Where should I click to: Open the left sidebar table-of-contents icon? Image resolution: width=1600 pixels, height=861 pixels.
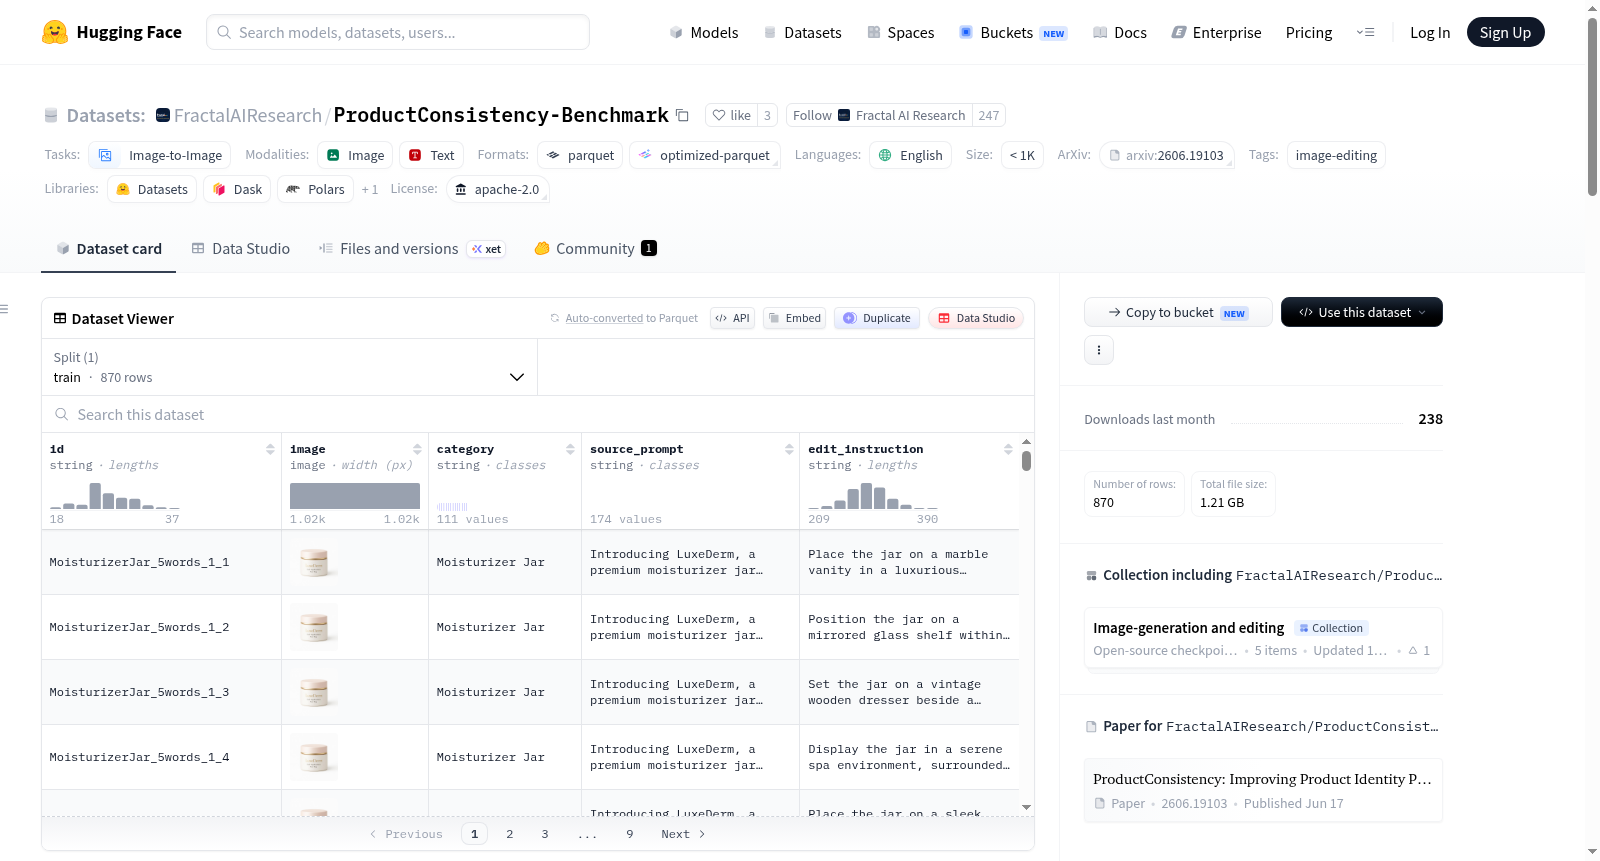(5, 309)
